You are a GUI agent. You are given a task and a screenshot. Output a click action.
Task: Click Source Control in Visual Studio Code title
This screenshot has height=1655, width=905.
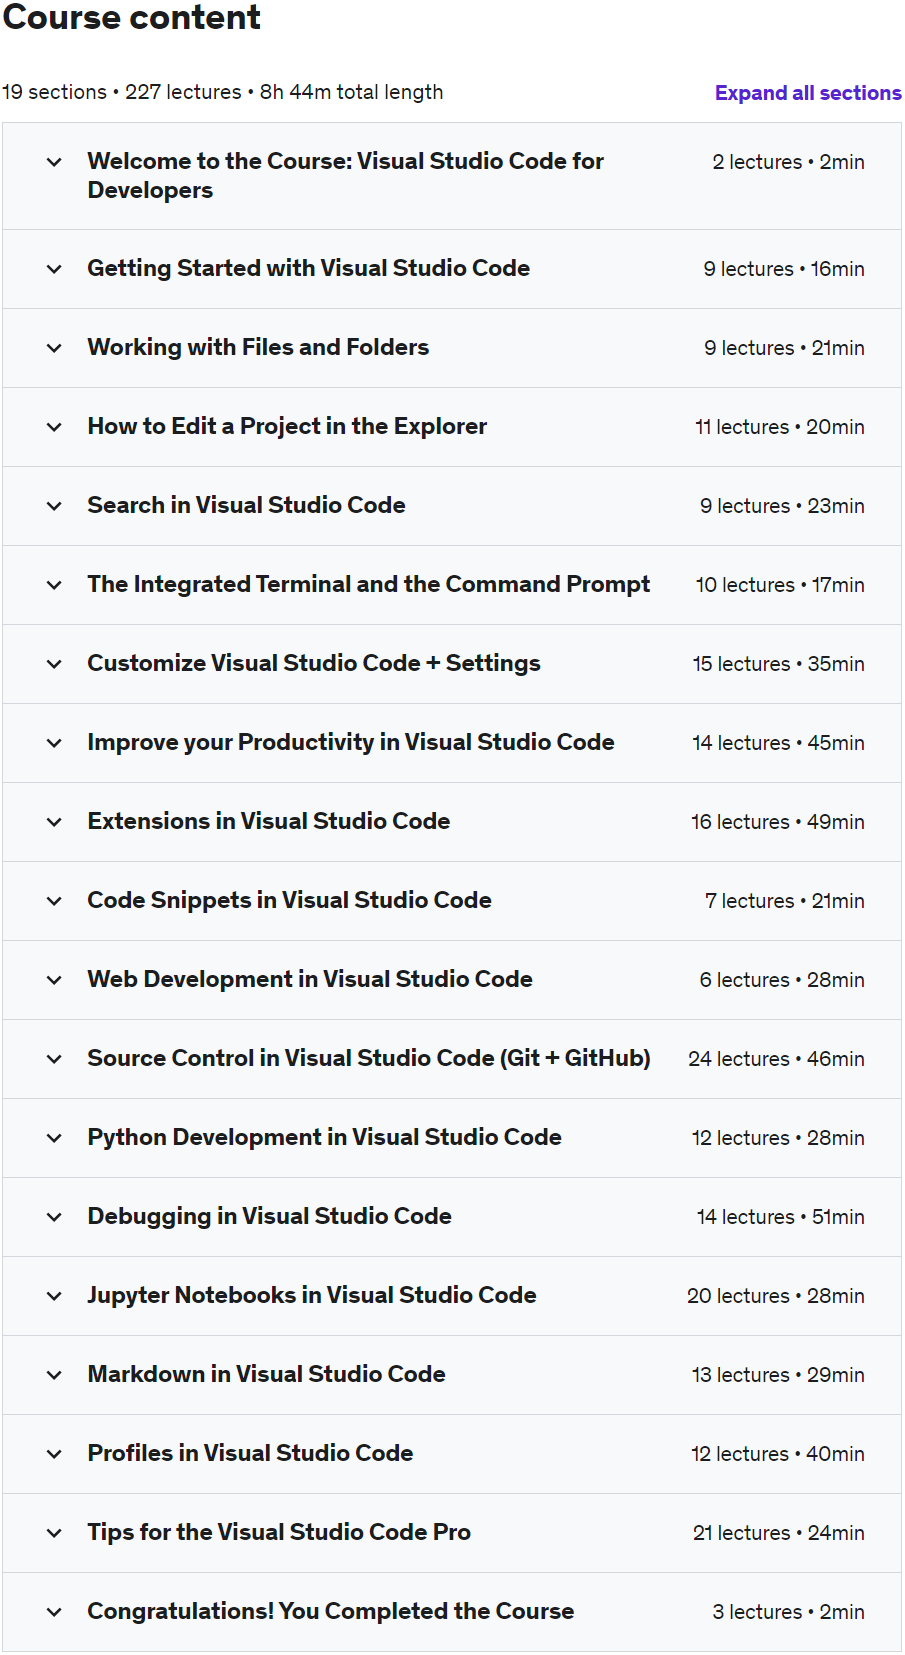tap(369, 1058)
